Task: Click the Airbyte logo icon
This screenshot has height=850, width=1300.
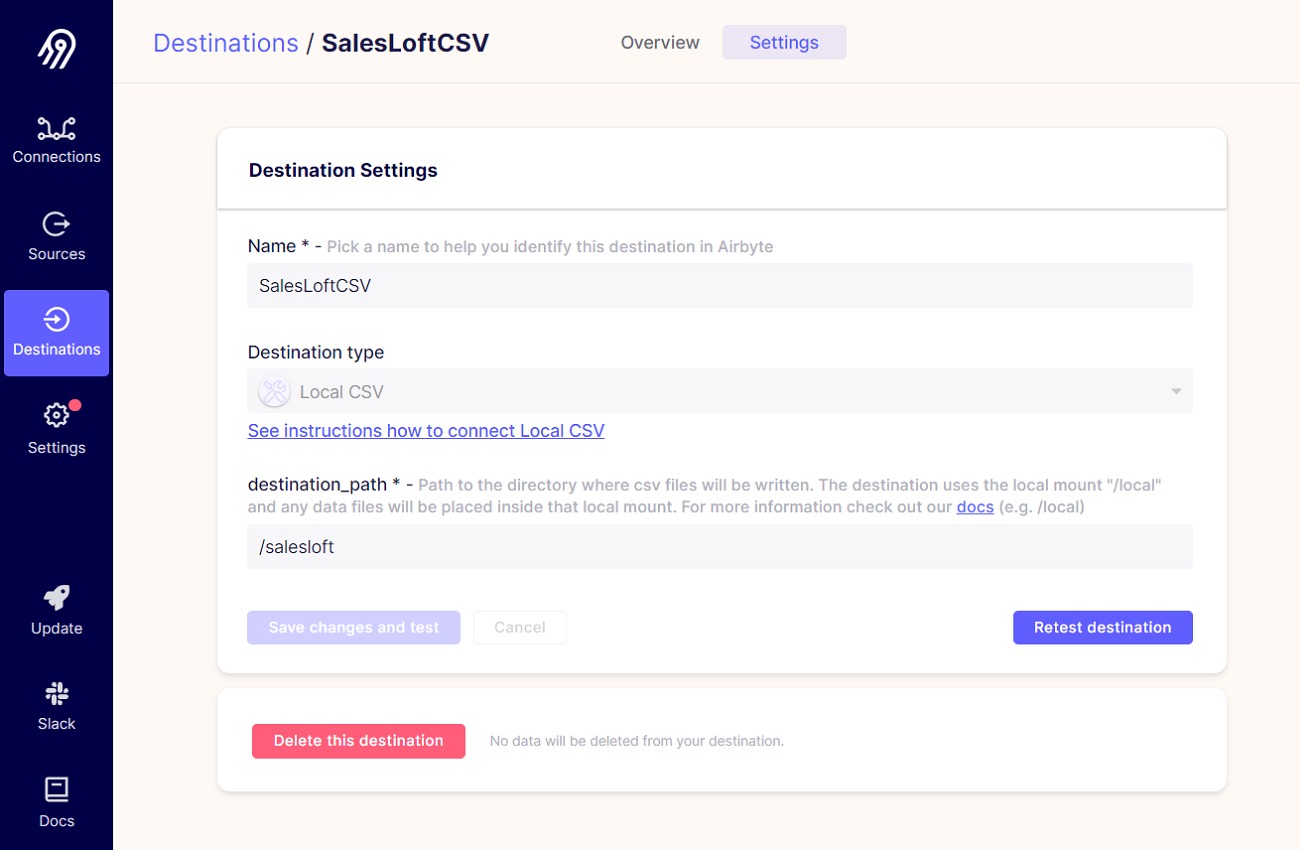Action: (x=56, y=48)
